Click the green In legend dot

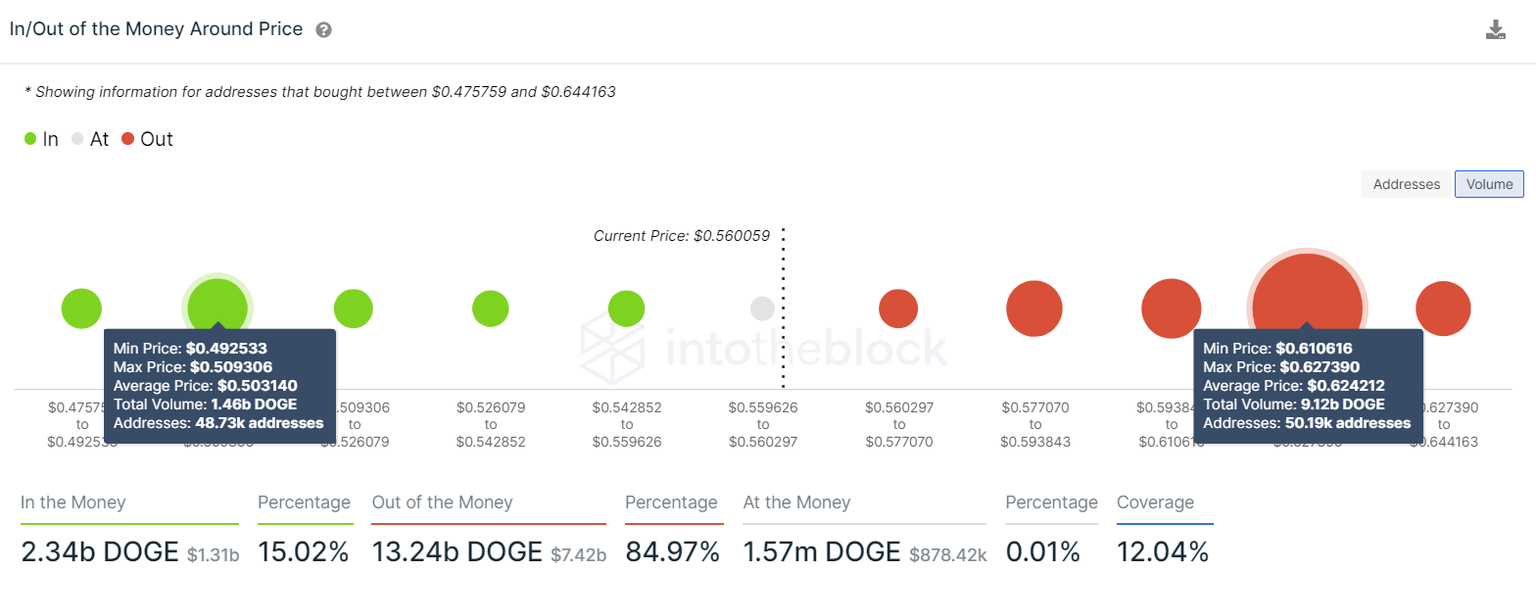pyautogui.click(x=29, y=139)
